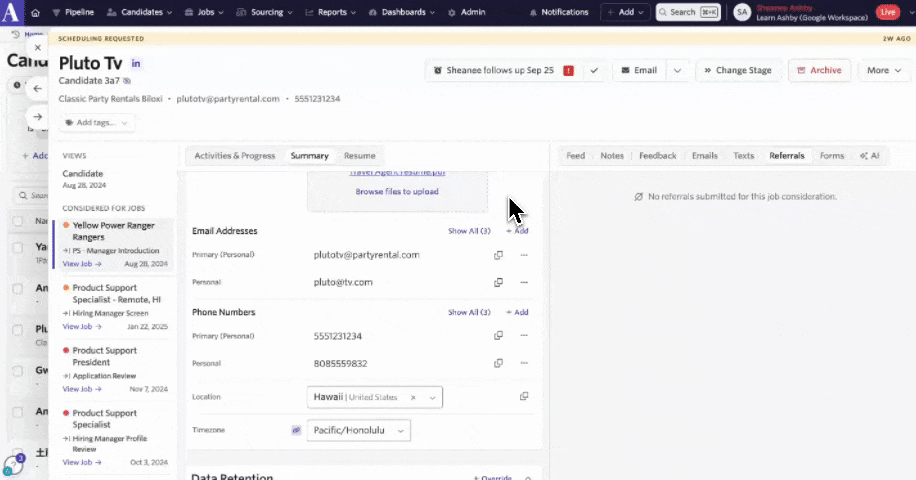Expand the Jobs dropdown in navbar
Viewport: 916px width, 480px height.
click(204, 12)
